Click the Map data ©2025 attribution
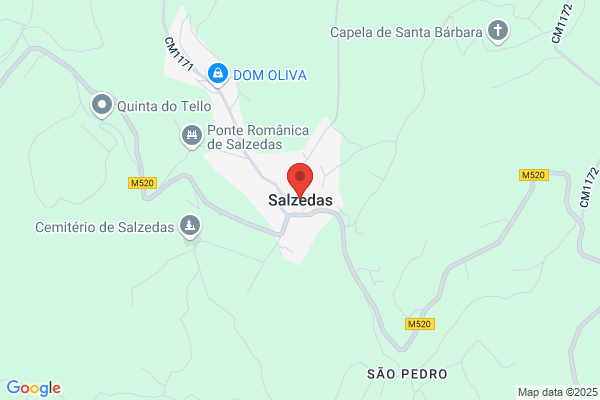 tap(558, 392)
